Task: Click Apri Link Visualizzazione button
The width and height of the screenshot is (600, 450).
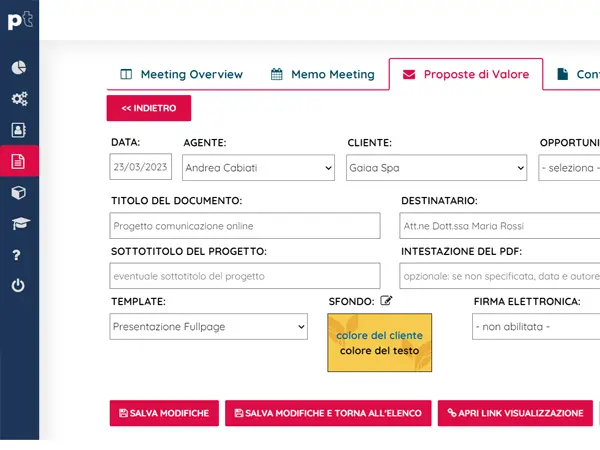Action: coord(514,413)
